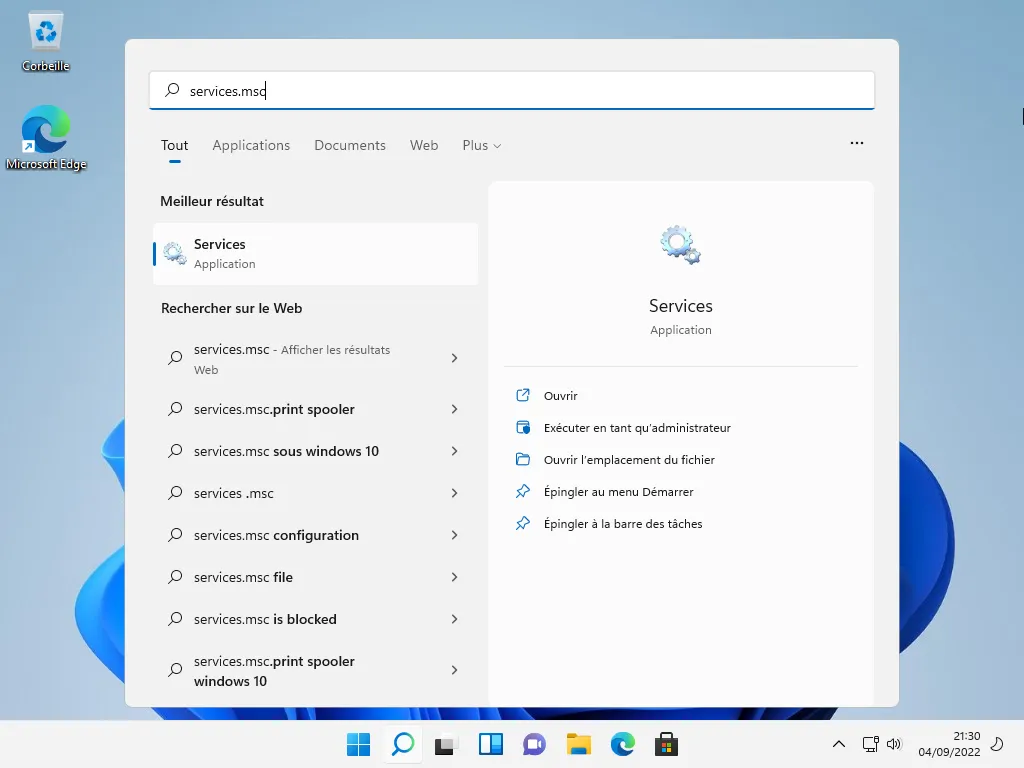Screen dimensions: 1024x768
Task: Expand 'services.msc is blocked' suggestion arrow
Action: (454, 619)
